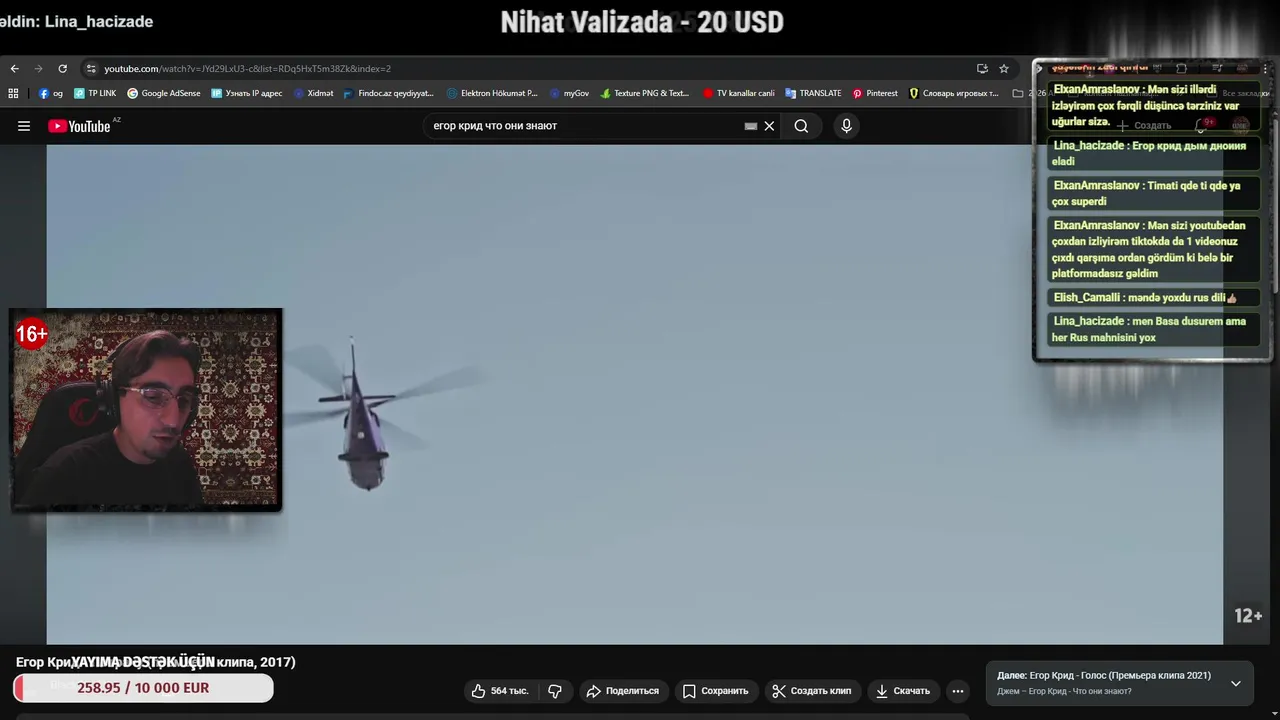Open the Xidmat bookmark
The image size is (1280, 720).
pyautogui.click(x=313, y=93)
